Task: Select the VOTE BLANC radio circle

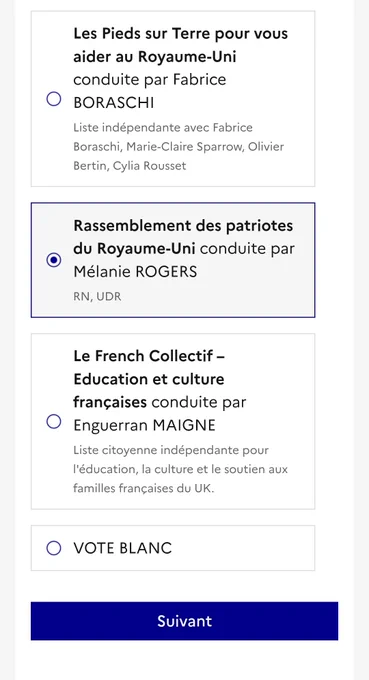Action: [x=53, y=548]
